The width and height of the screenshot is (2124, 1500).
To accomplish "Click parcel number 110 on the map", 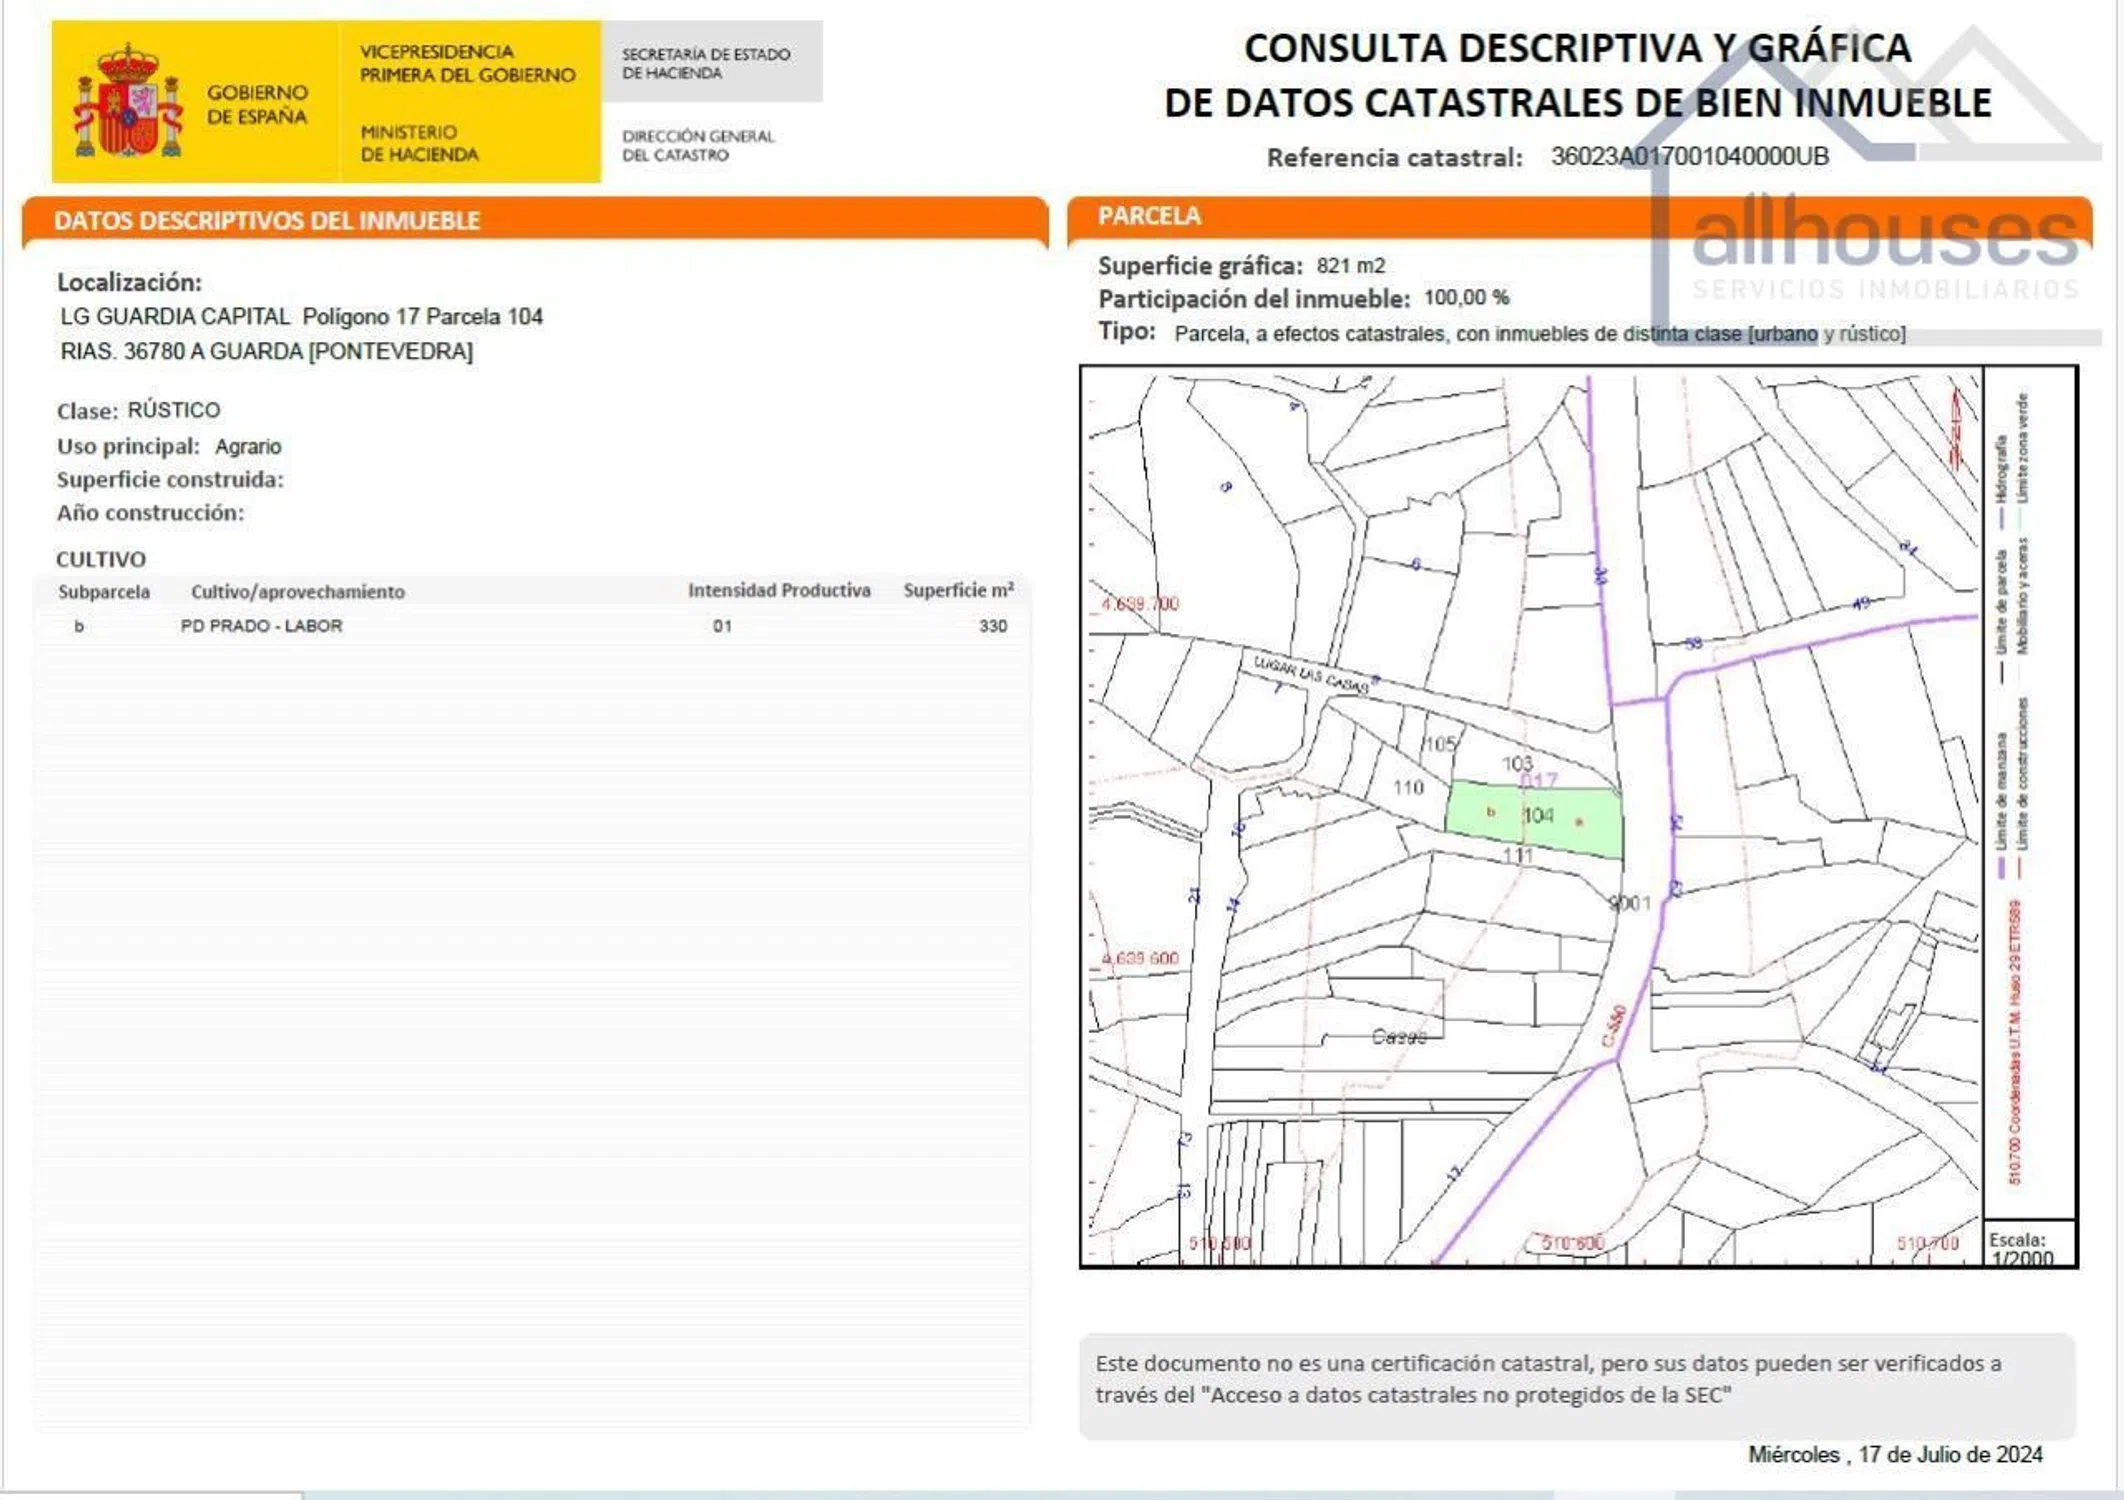I will 1408,787.
